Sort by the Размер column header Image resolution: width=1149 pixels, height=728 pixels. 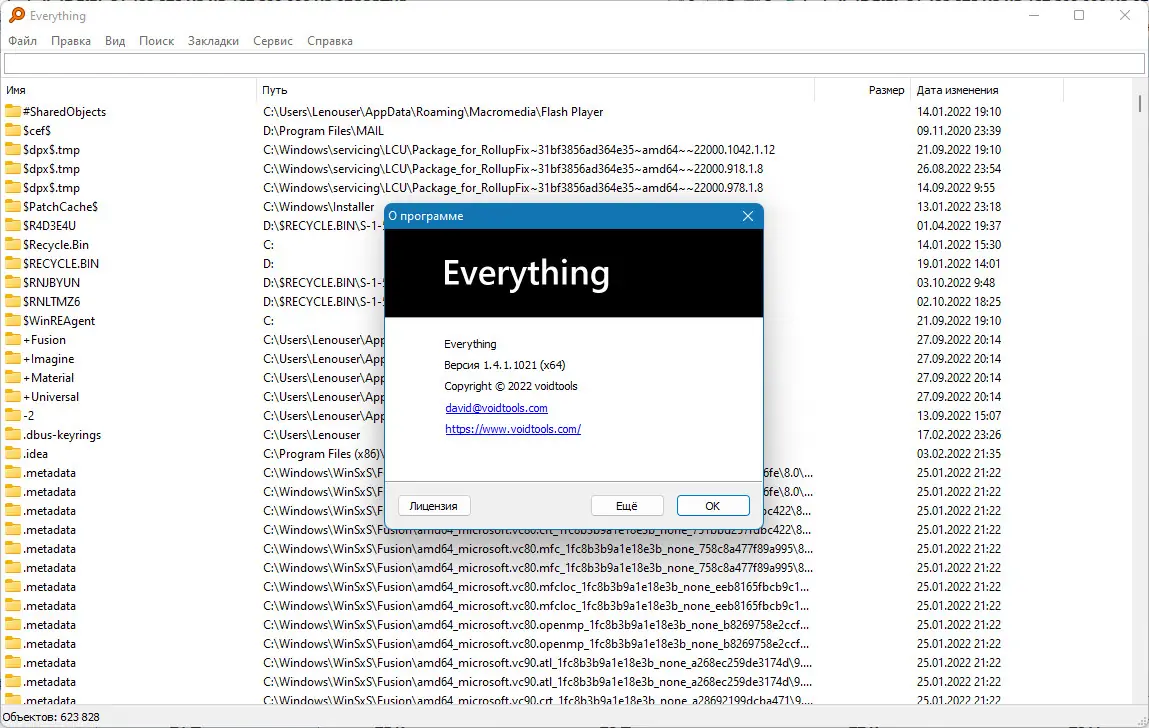(x=862, y=90)
